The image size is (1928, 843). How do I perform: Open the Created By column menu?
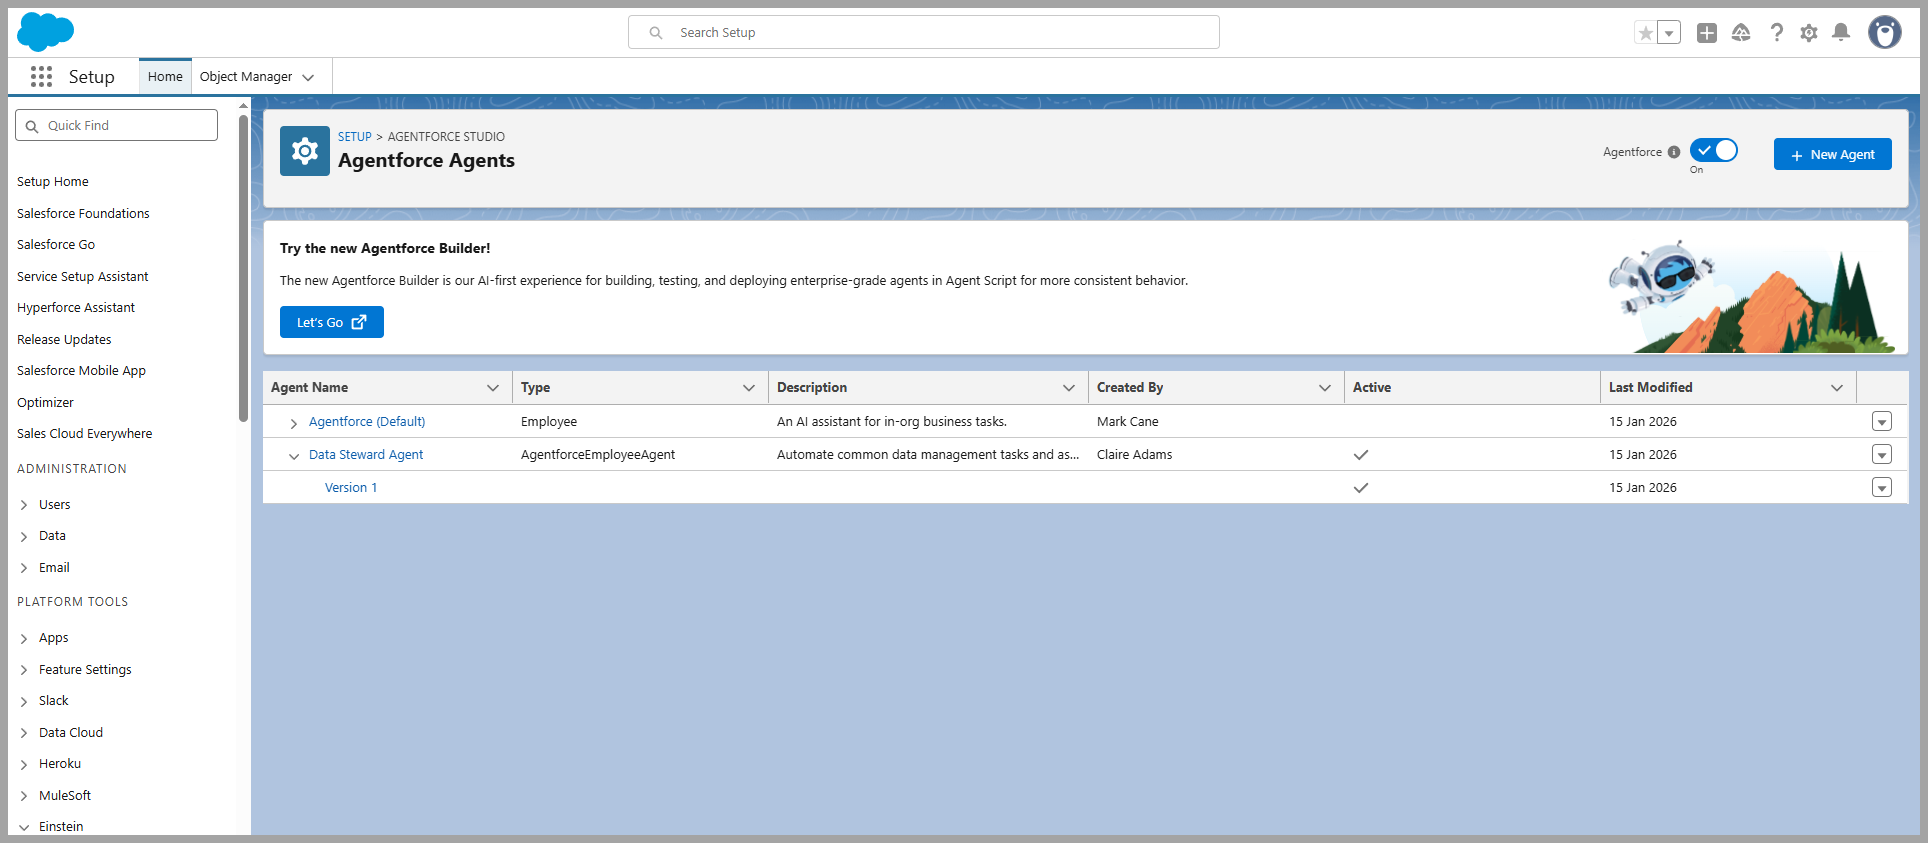coord(1325,388)
